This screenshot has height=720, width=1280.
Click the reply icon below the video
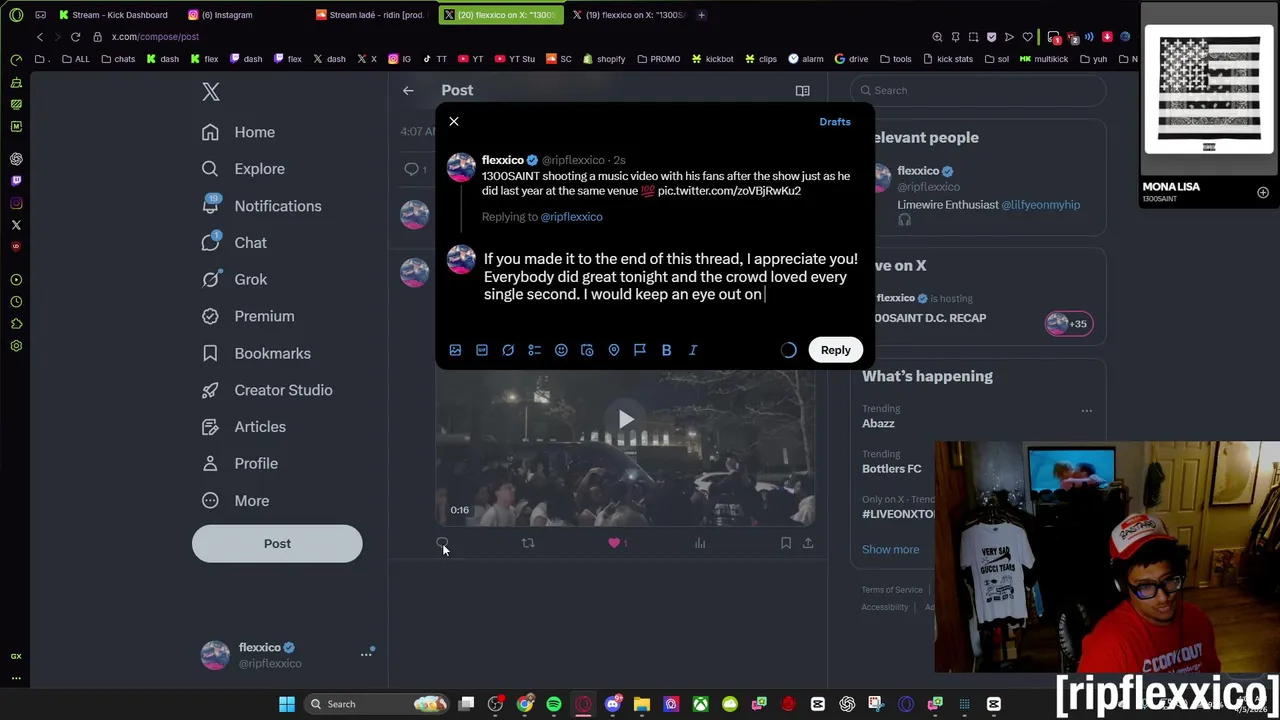coord(442,543)
